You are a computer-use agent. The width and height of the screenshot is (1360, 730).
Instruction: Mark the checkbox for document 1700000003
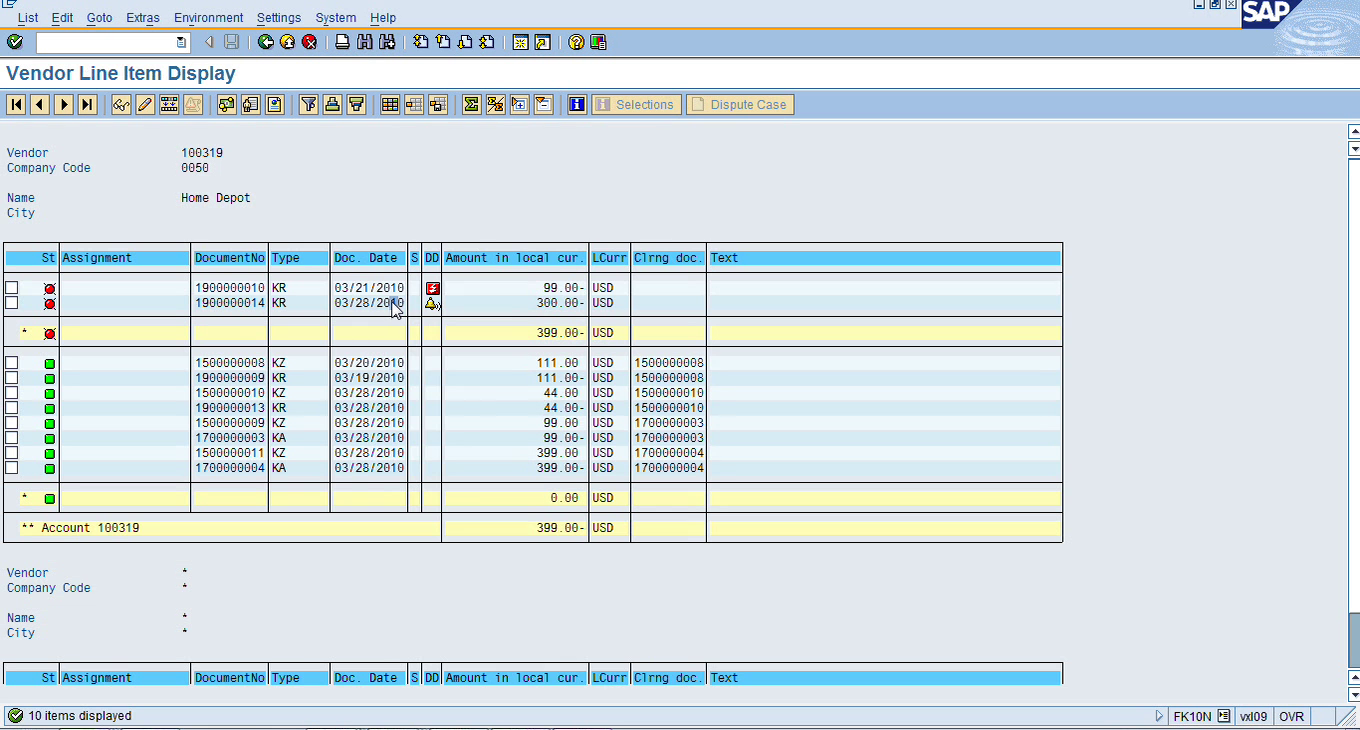12,438
